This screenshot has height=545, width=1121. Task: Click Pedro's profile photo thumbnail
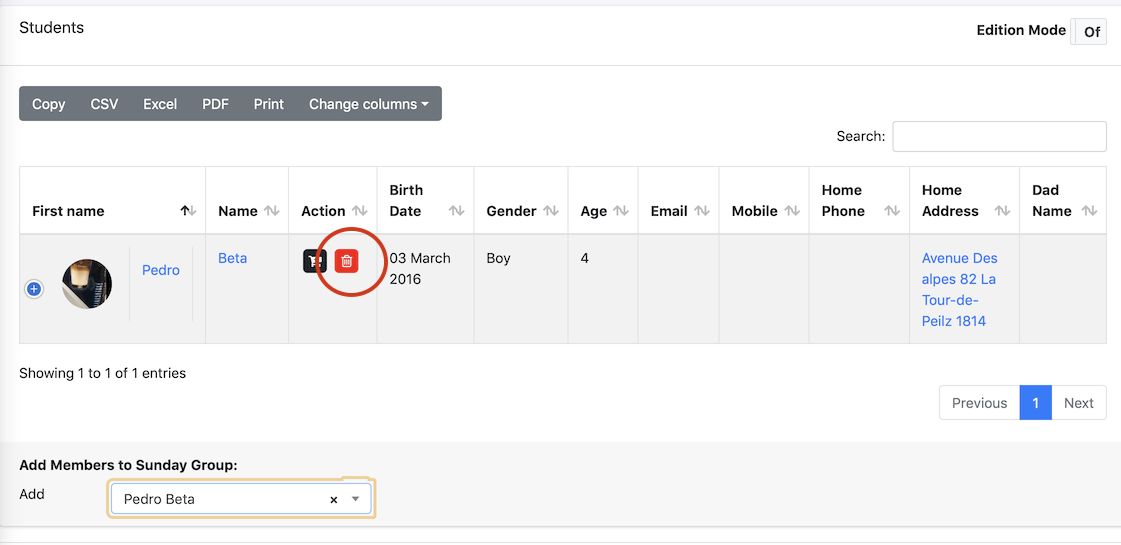pos(87,284)
